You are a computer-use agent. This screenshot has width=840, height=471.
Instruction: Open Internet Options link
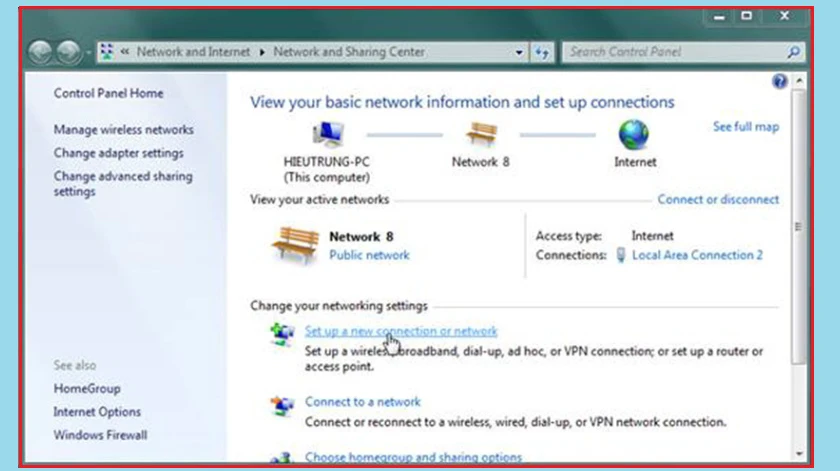click(x=97, y=412)
